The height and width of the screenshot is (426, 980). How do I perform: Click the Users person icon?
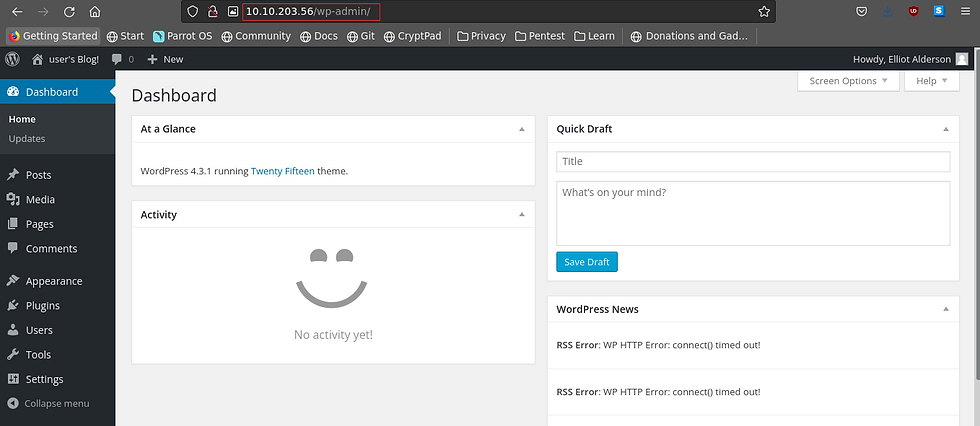(12, 330)
